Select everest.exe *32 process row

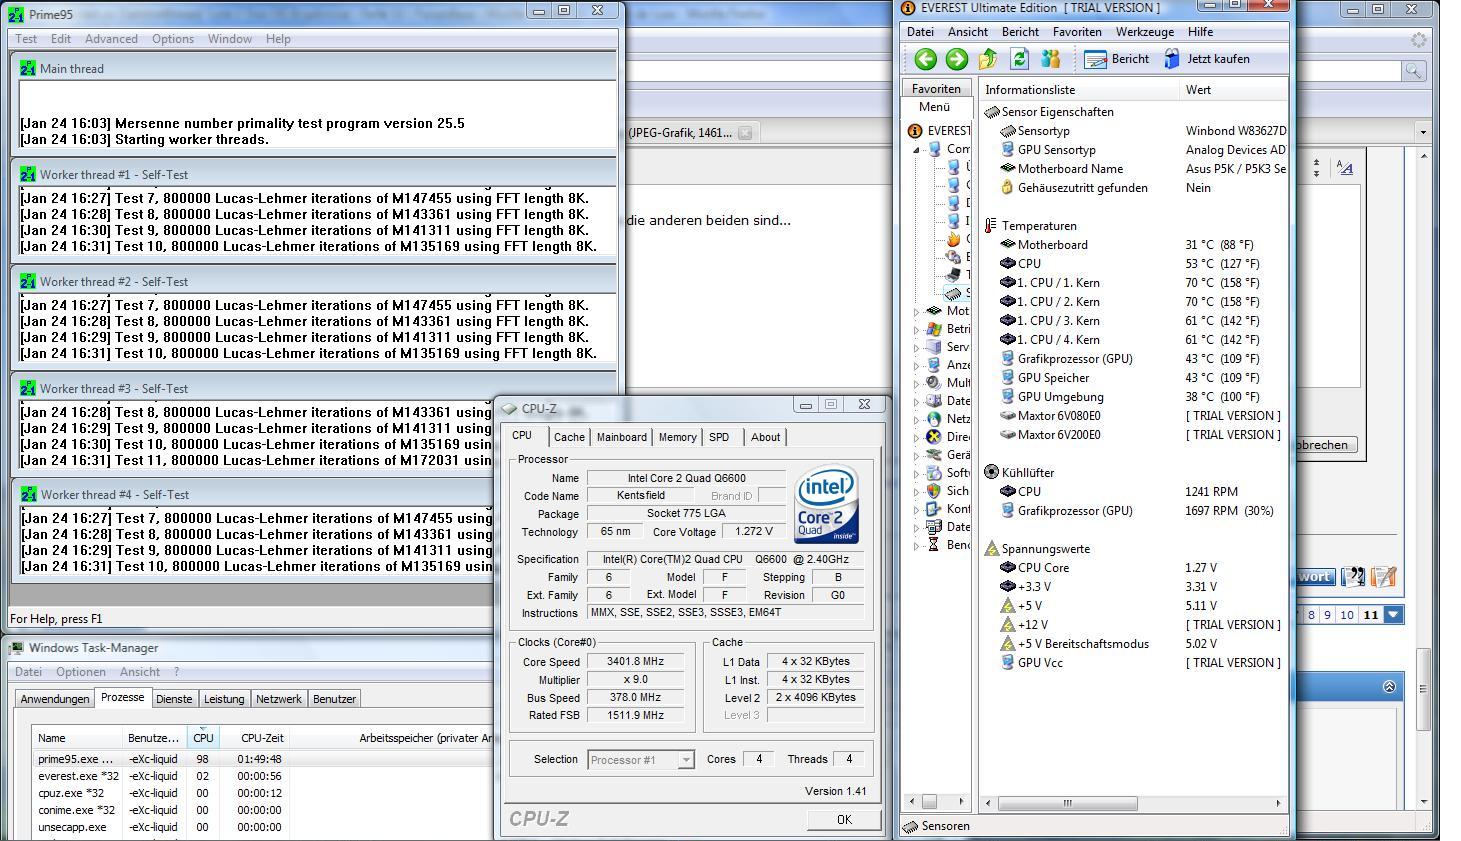point(260,776)
